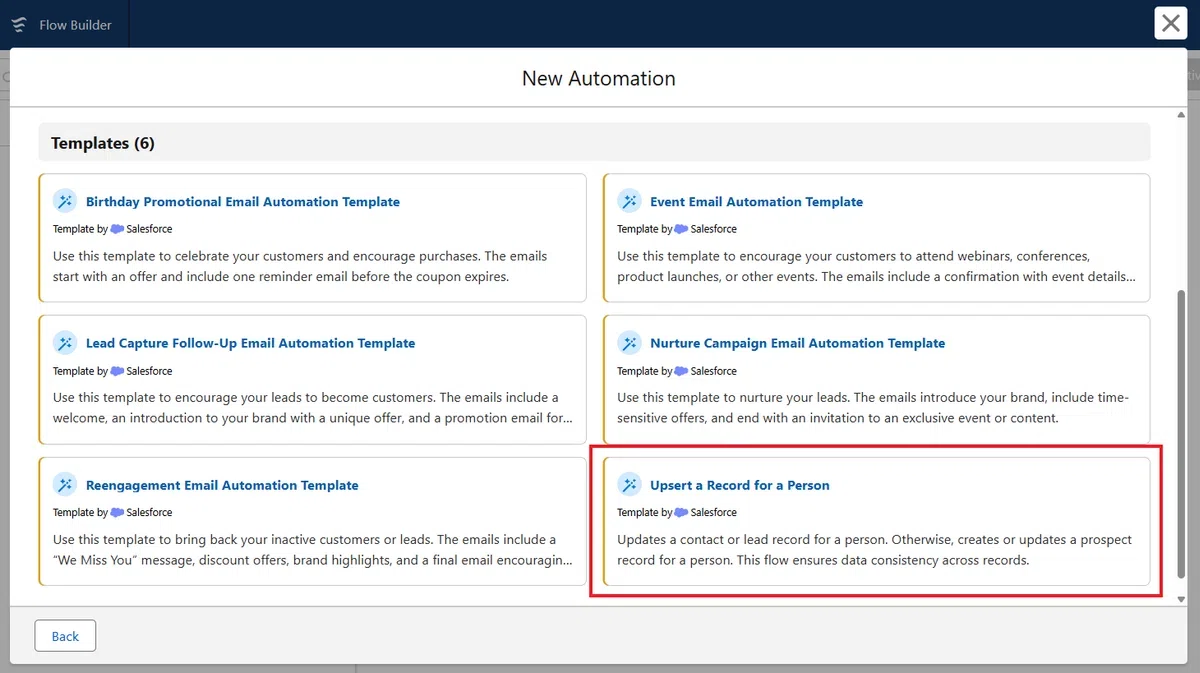Click the Flow Builder logo icon

pos(19,24)
